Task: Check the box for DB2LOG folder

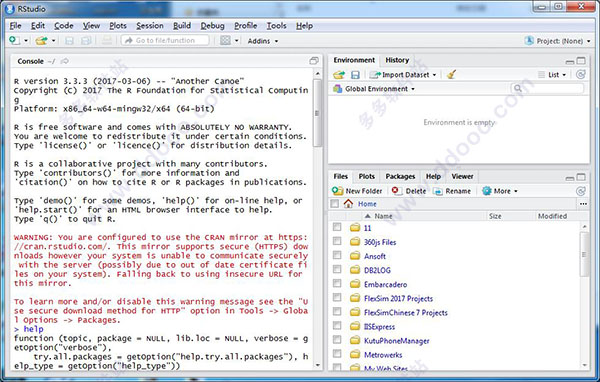Action: [x=337, y=269]
